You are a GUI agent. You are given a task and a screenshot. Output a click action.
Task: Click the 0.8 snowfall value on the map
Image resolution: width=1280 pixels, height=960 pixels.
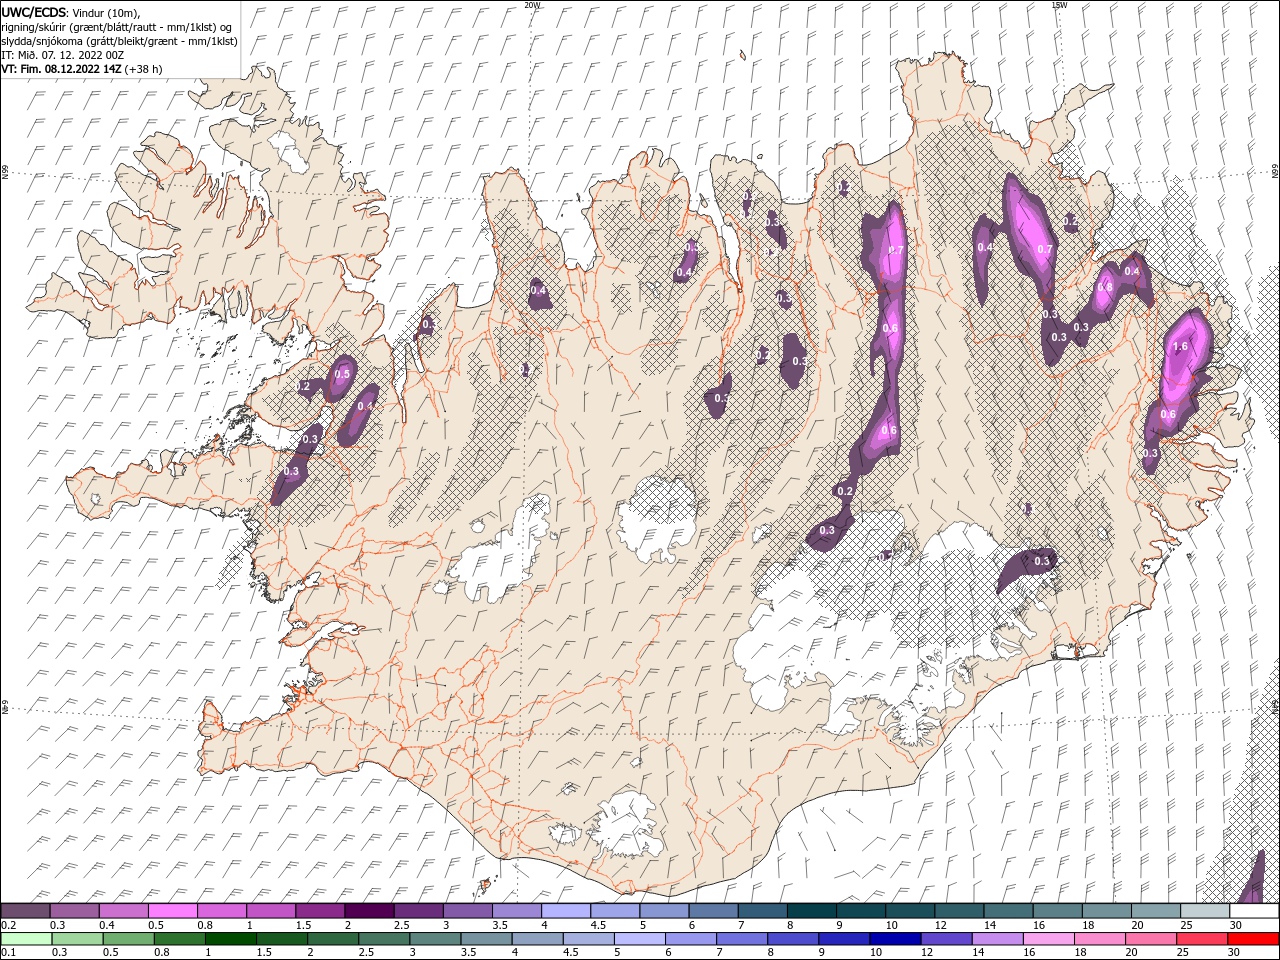tap(1105, 287)
